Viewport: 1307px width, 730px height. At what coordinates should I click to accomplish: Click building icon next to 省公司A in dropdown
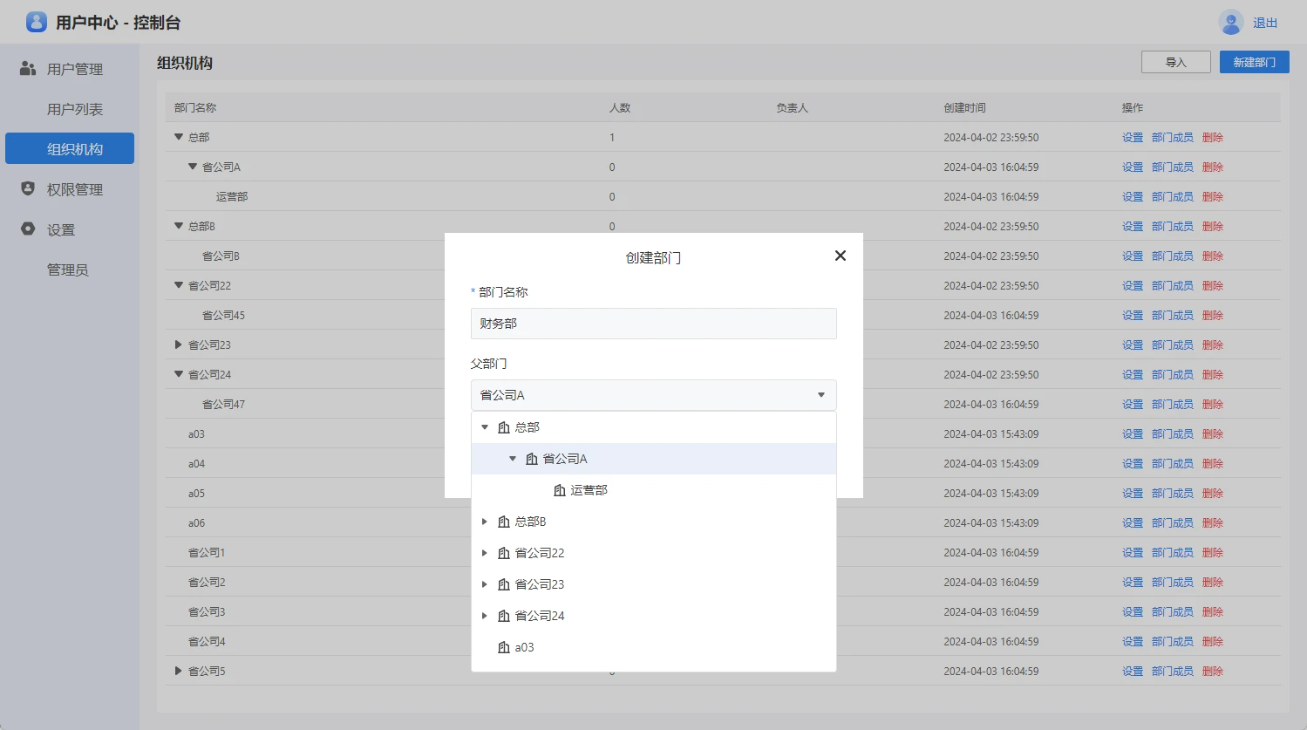[x=532, y=459]
